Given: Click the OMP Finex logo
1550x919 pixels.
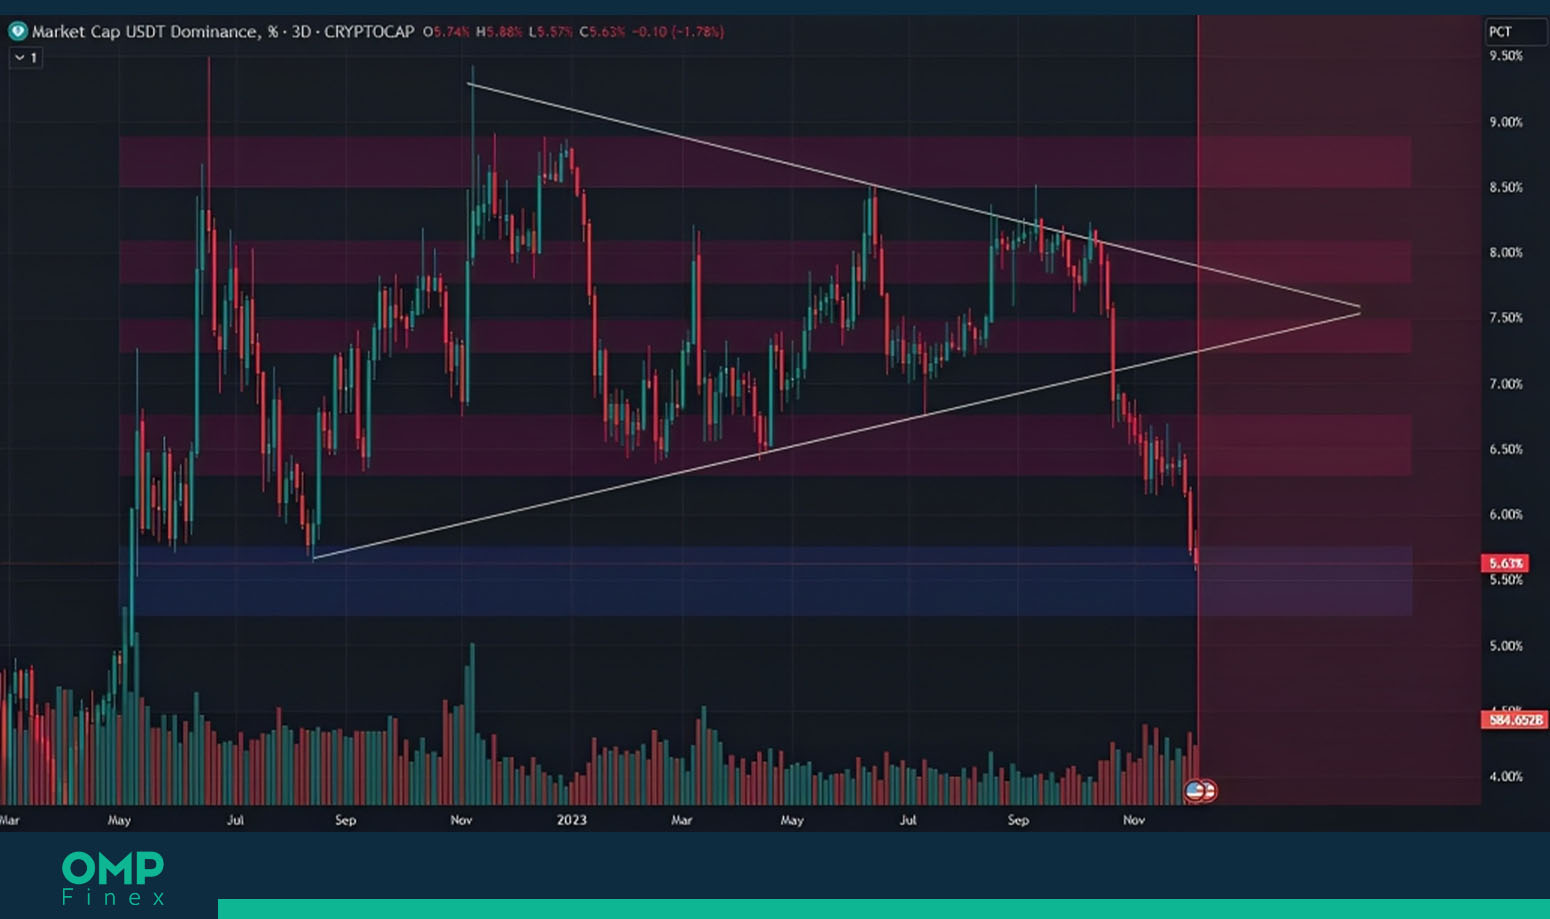Looking at the screenshot, I should [x=113, y=879].
